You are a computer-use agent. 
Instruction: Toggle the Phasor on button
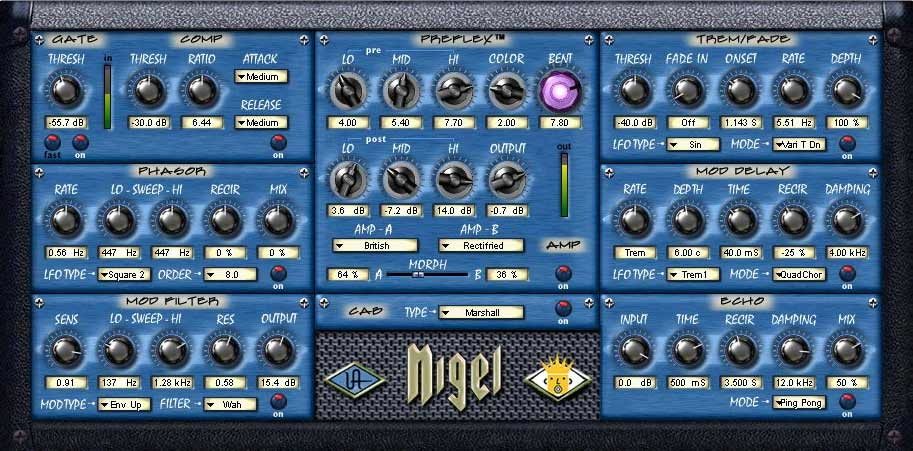[x=278, y=272]
